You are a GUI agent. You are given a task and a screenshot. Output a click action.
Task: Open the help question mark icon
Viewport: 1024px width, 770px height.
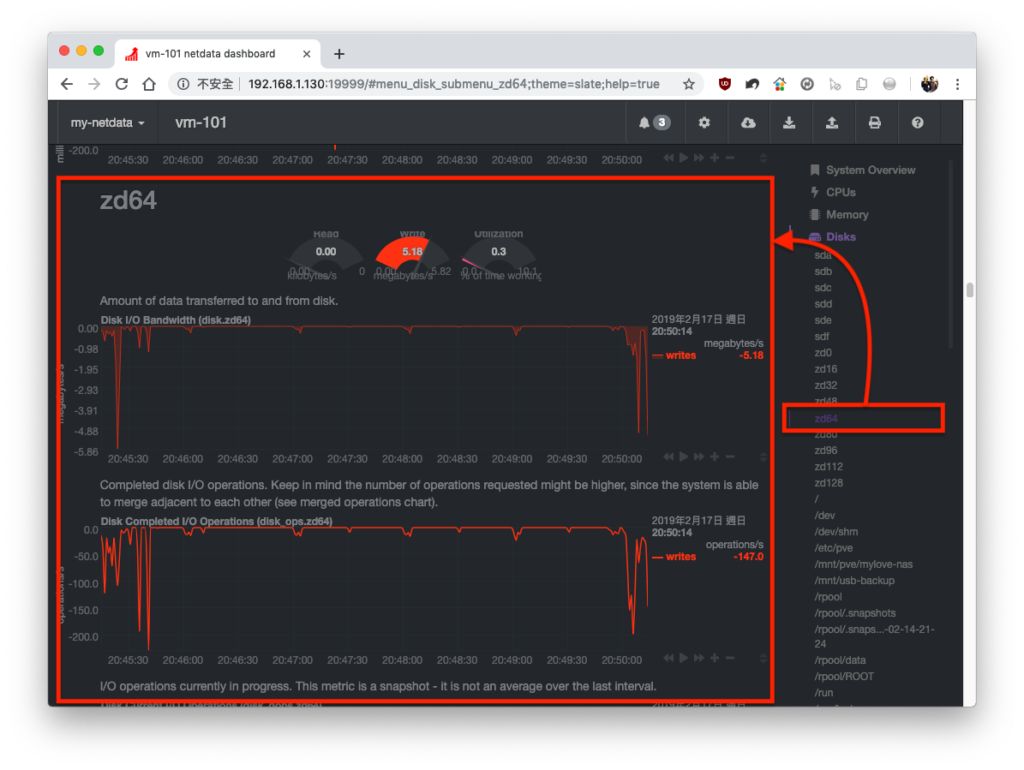coord(918,122)
